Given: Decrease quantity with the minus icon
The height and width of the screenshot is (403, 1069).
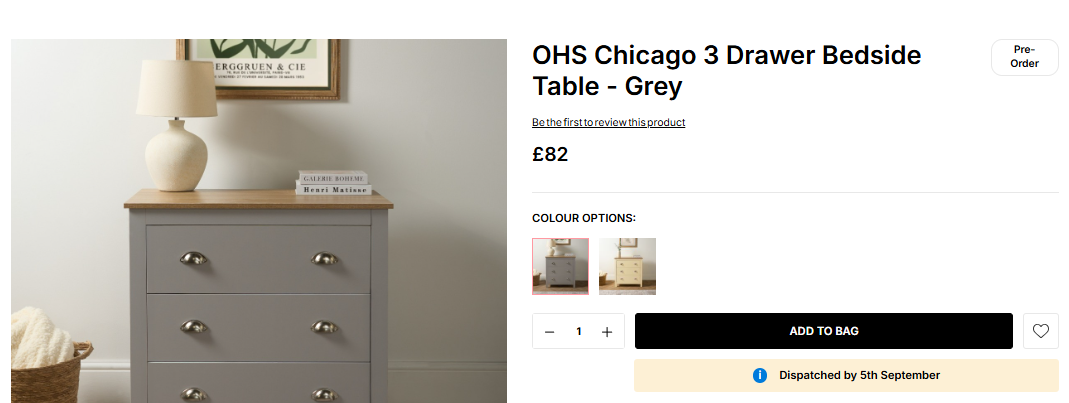Looking at the screenshot, I should 549,332.
